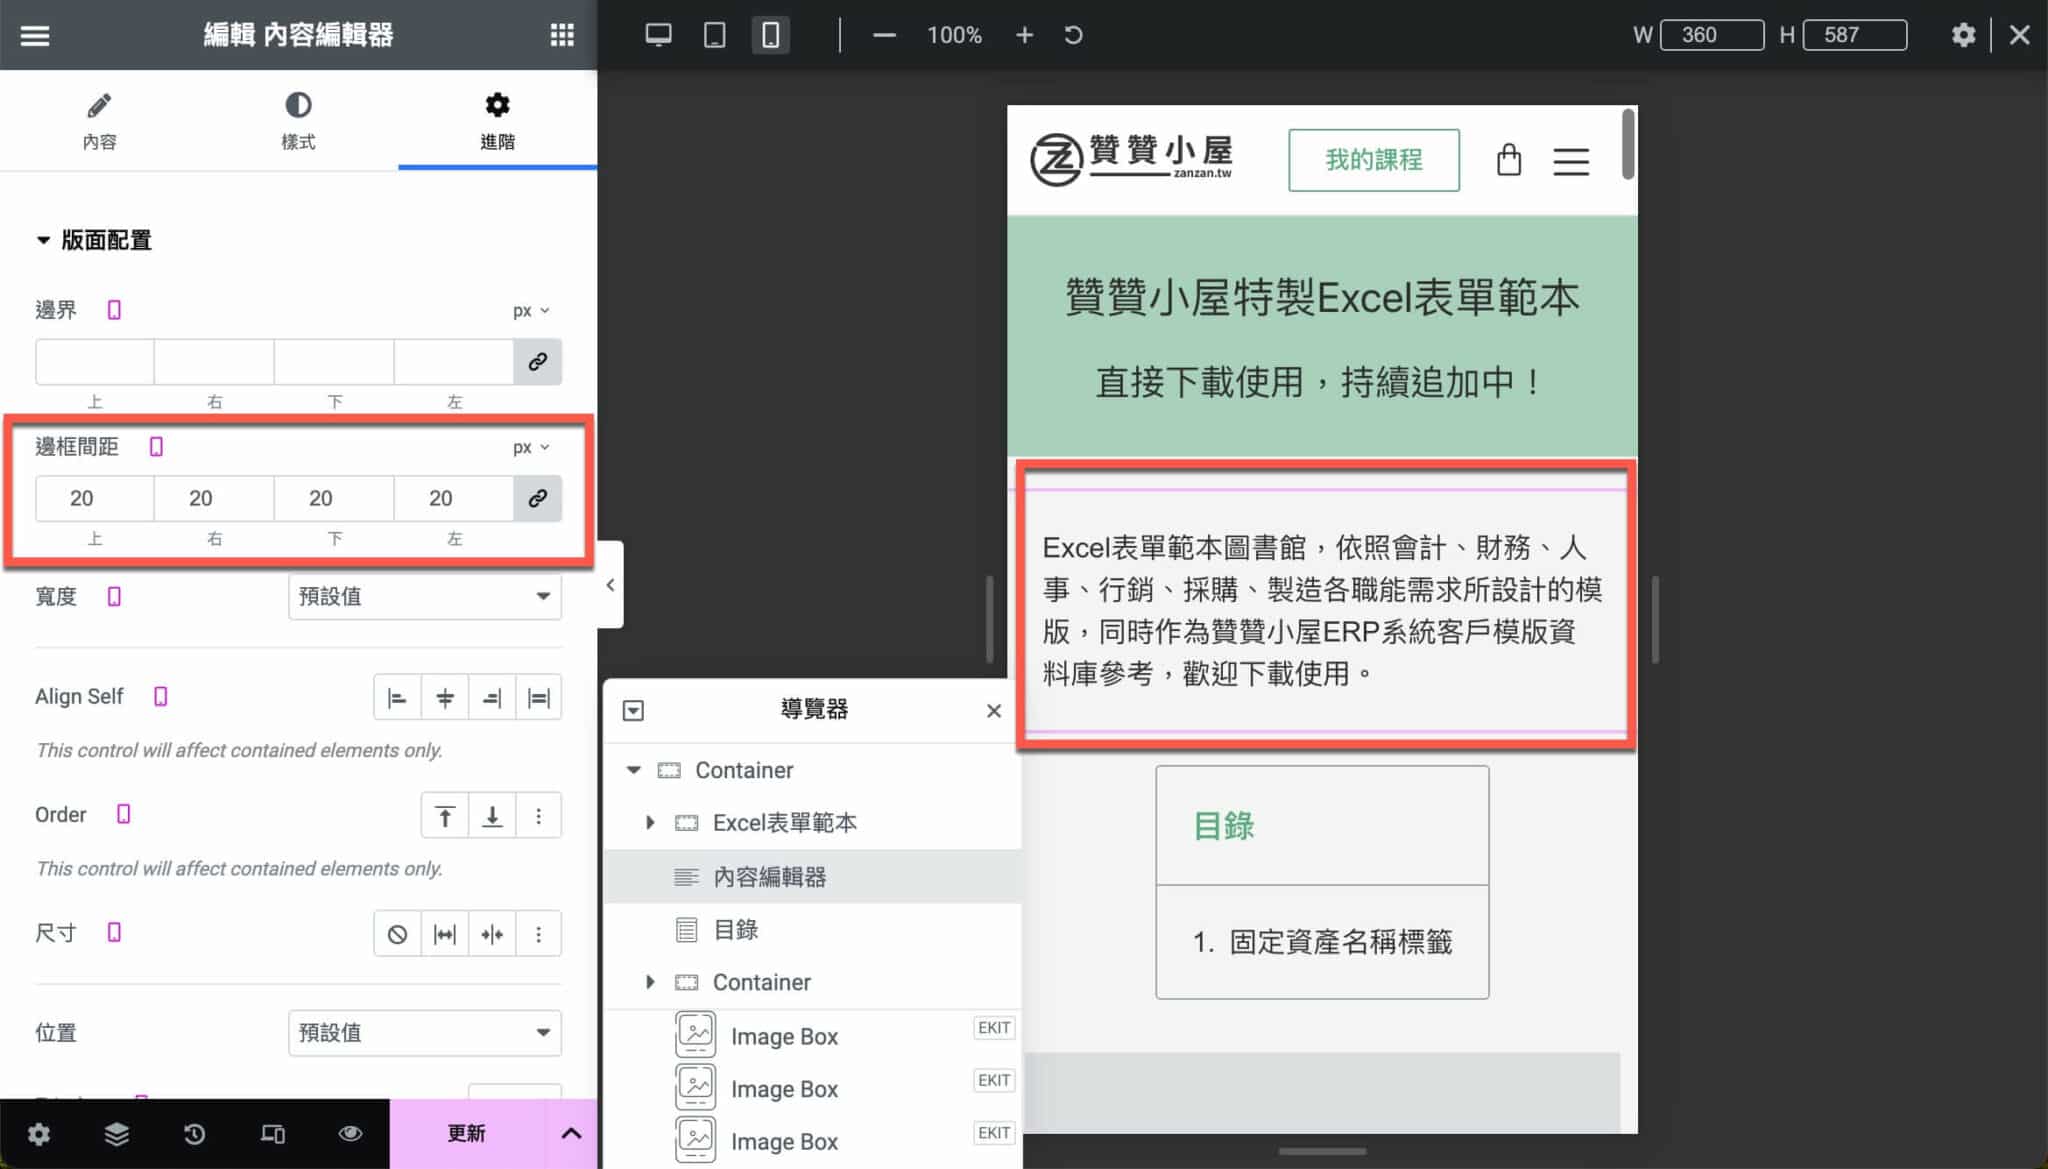Click the navigator dock toggle icon
The height and width of the screenshot is (1169, 2048).
[x=633, y=710]
